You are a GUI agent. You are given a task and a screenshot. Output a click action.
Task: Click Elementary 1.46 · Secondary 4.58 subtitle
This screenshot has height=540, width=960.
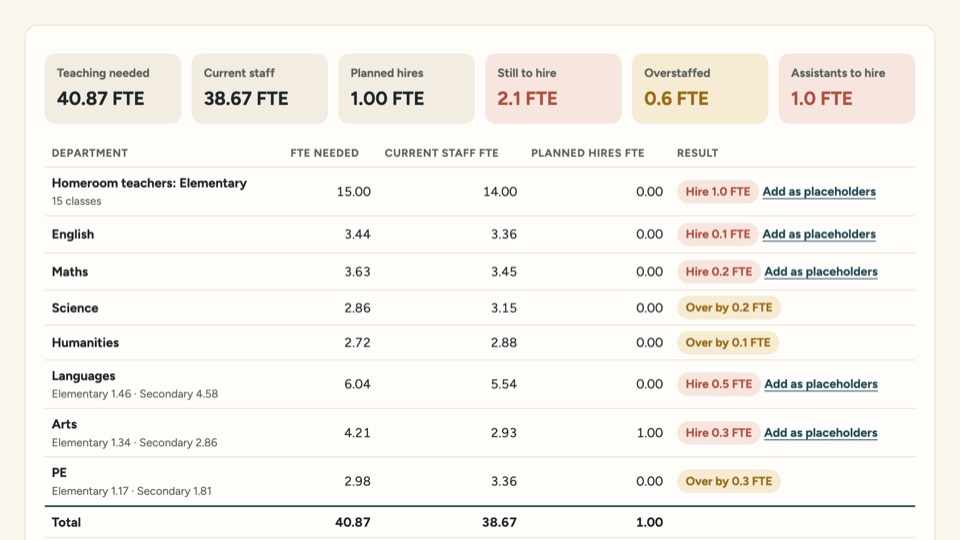pos(135,394)
